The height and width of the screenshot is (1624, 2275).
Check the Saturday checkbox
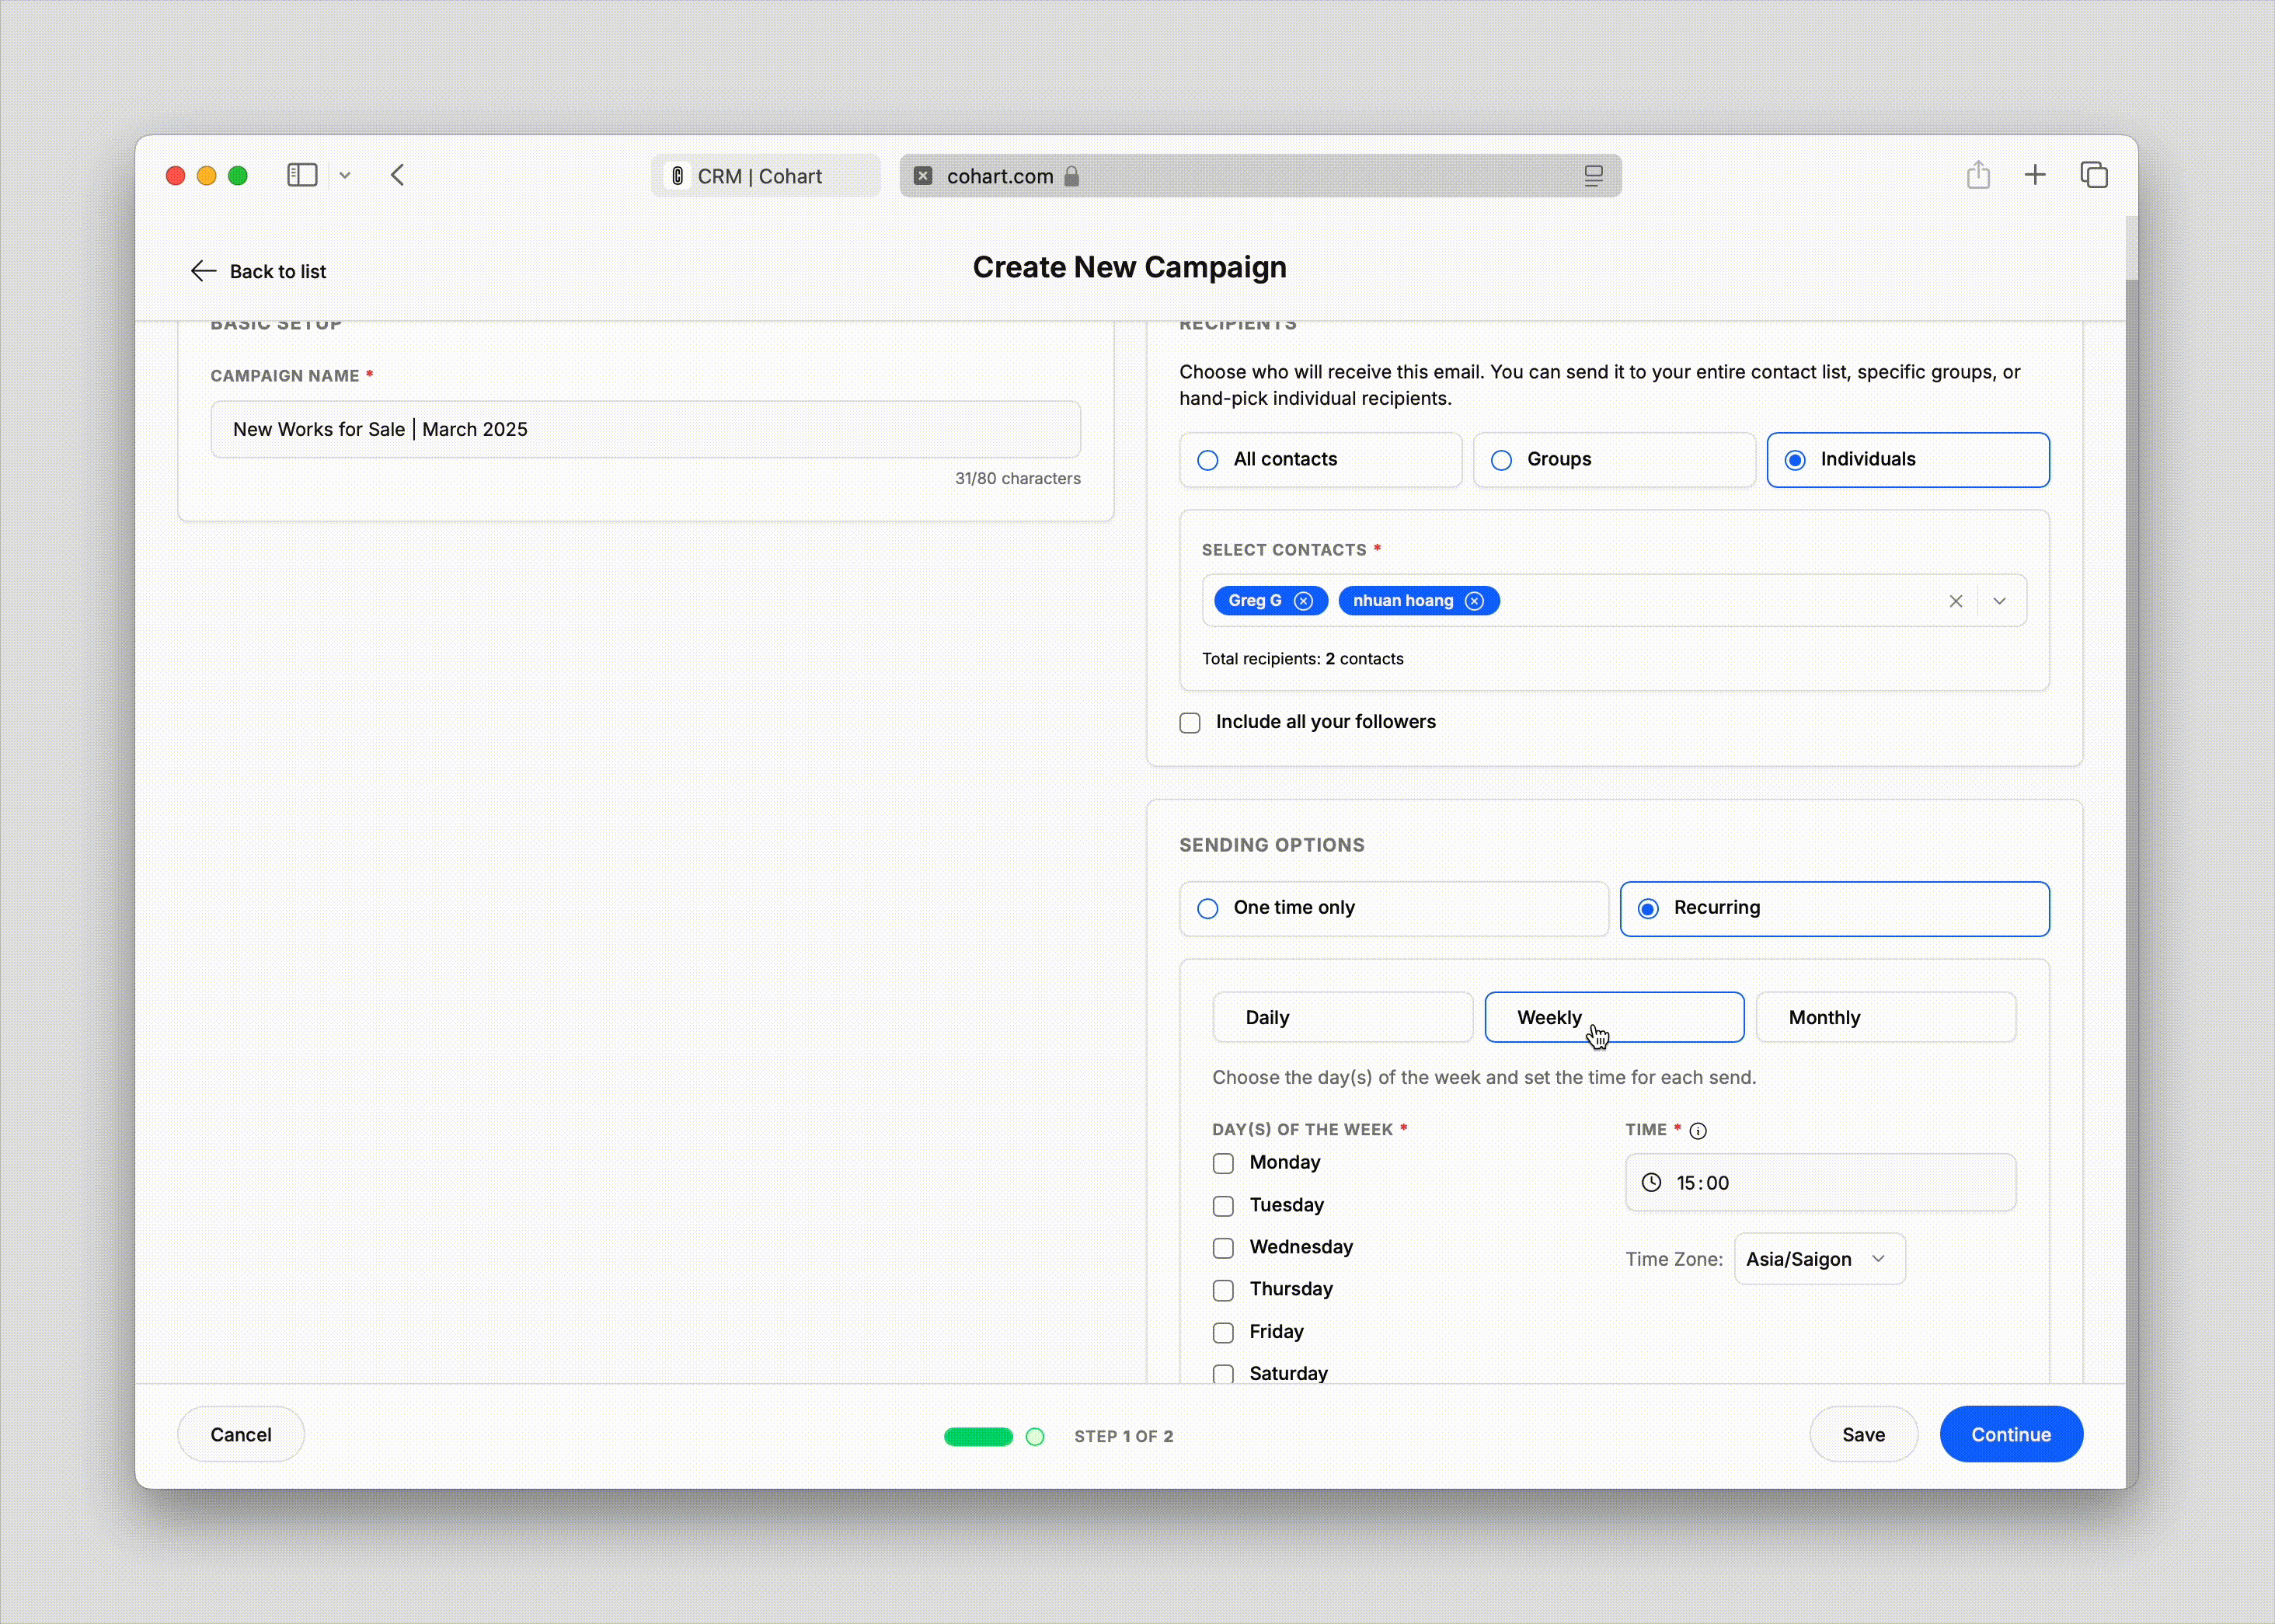[x=1223, y=1374]
